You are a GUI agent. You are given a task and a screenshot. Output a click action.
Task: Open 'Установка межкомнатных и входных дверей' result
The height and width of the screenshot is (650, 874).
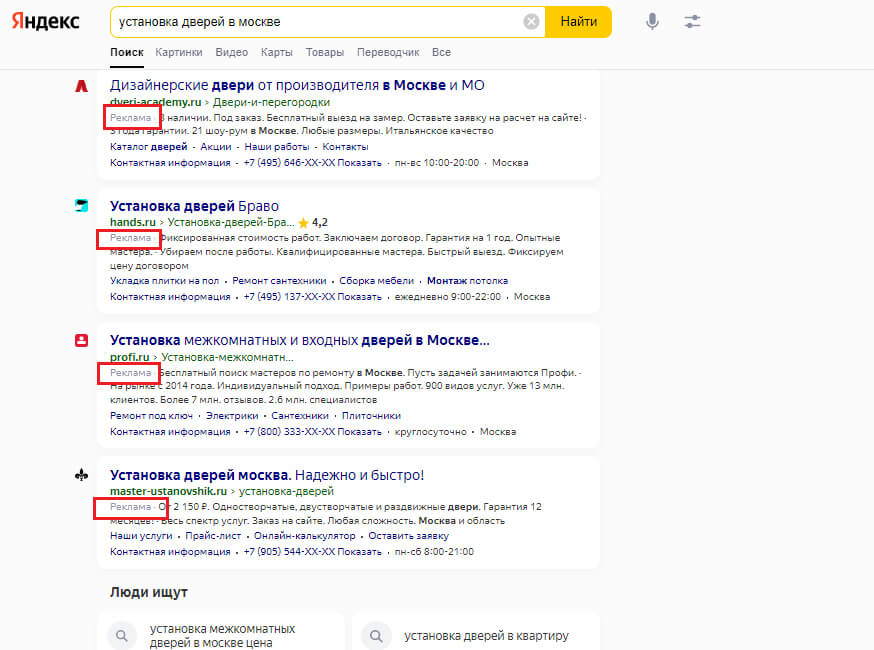299,340
